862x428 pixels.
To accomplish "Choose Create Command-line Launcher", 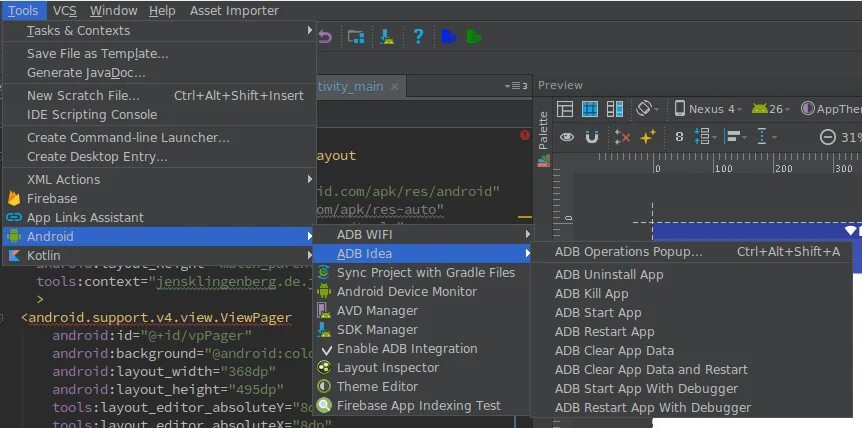I will (x=159, y=137).
